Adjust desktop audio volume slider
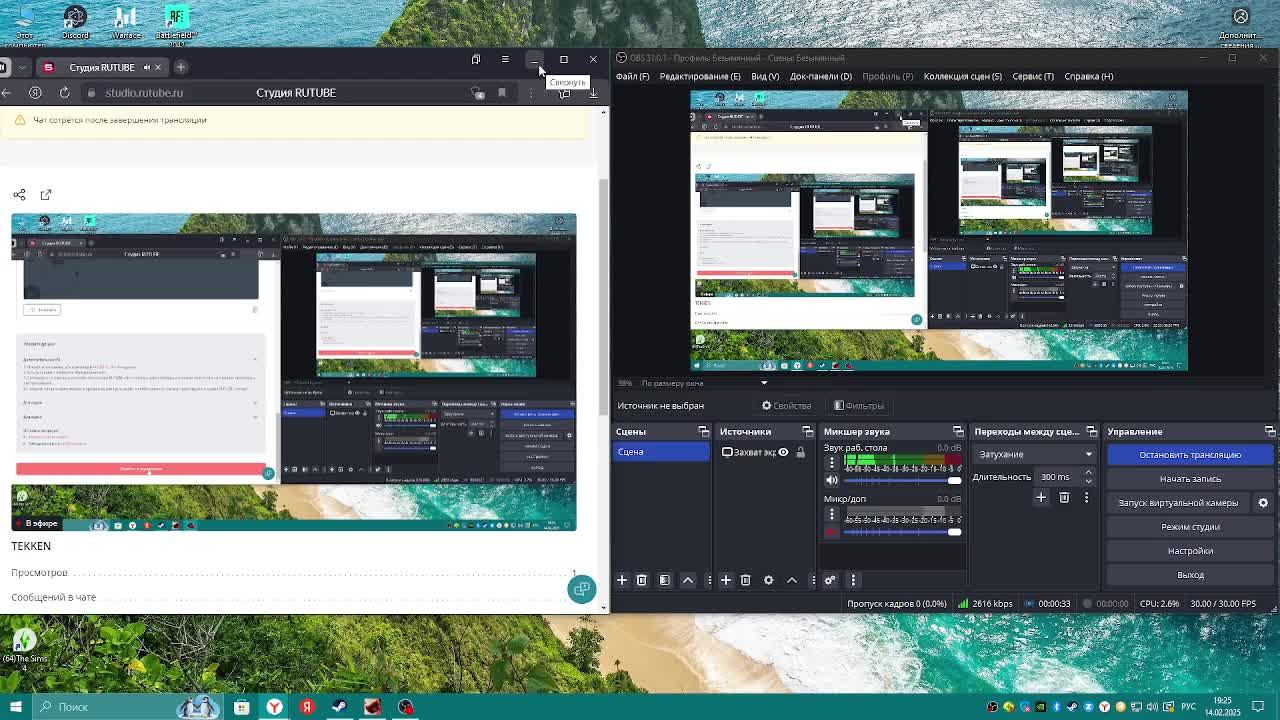This screenshot has width=1280, height=720. [903, 481]
